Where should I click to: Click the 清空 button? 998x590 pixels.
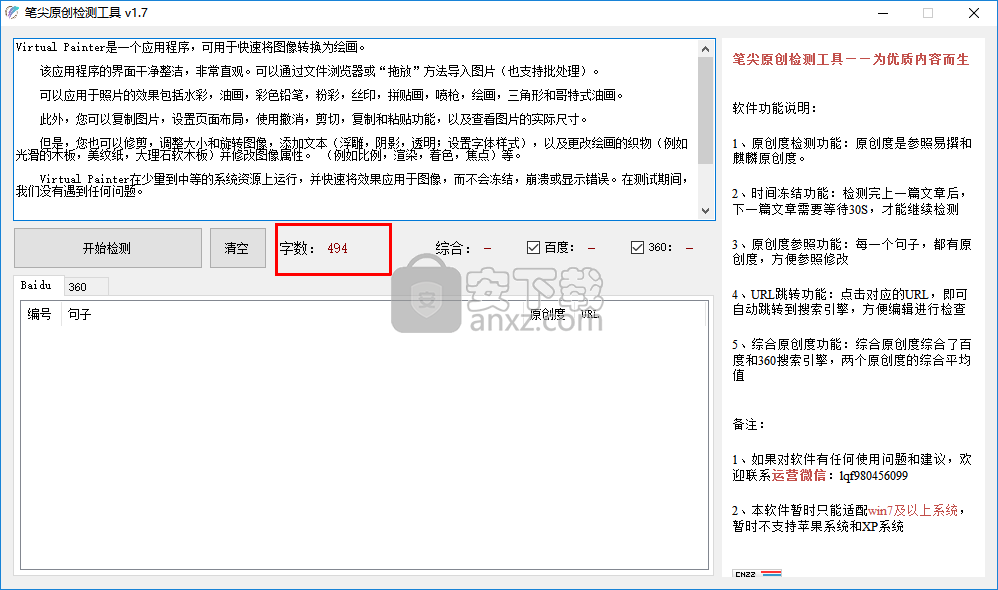click(x=237, y=248)
